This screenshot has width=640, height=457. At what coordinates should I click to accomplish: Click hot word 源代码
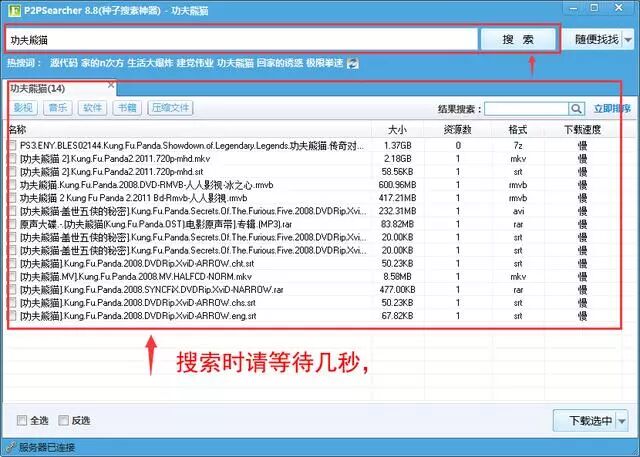click(64, 63)
